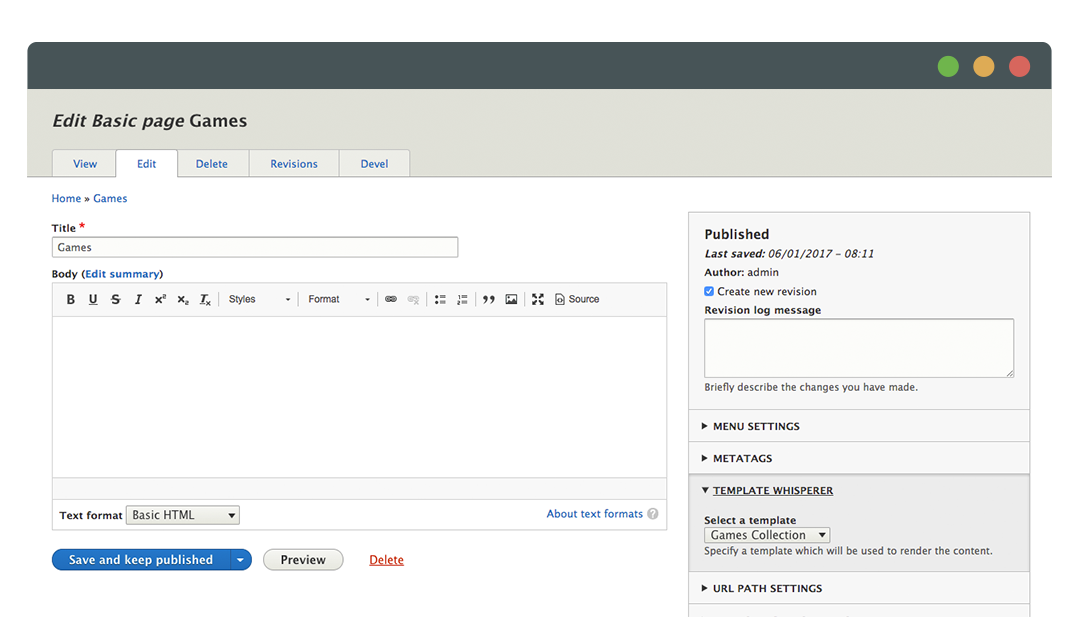Open the Text format dropdown
Screen dimensions: 1080x617
(182, 514)
